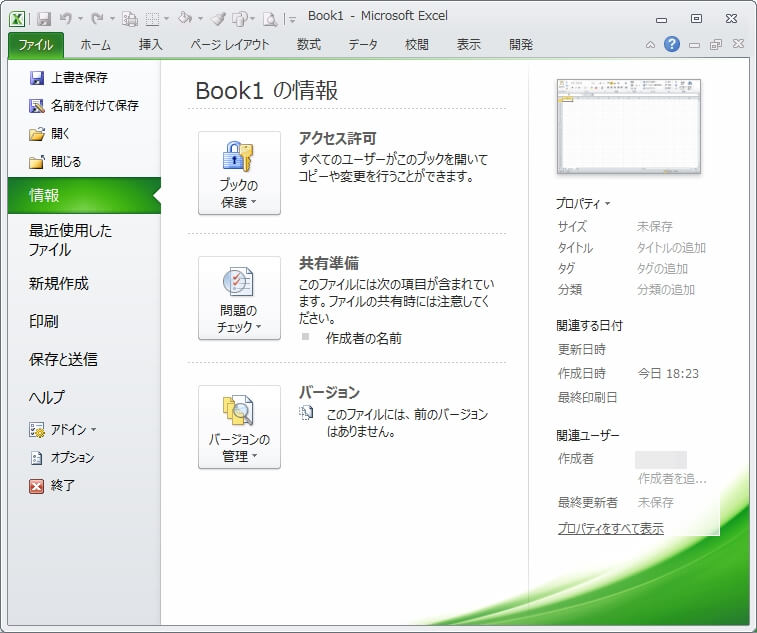Click the red 終了 exit icon
757x633 pixels.
(37, 486)
